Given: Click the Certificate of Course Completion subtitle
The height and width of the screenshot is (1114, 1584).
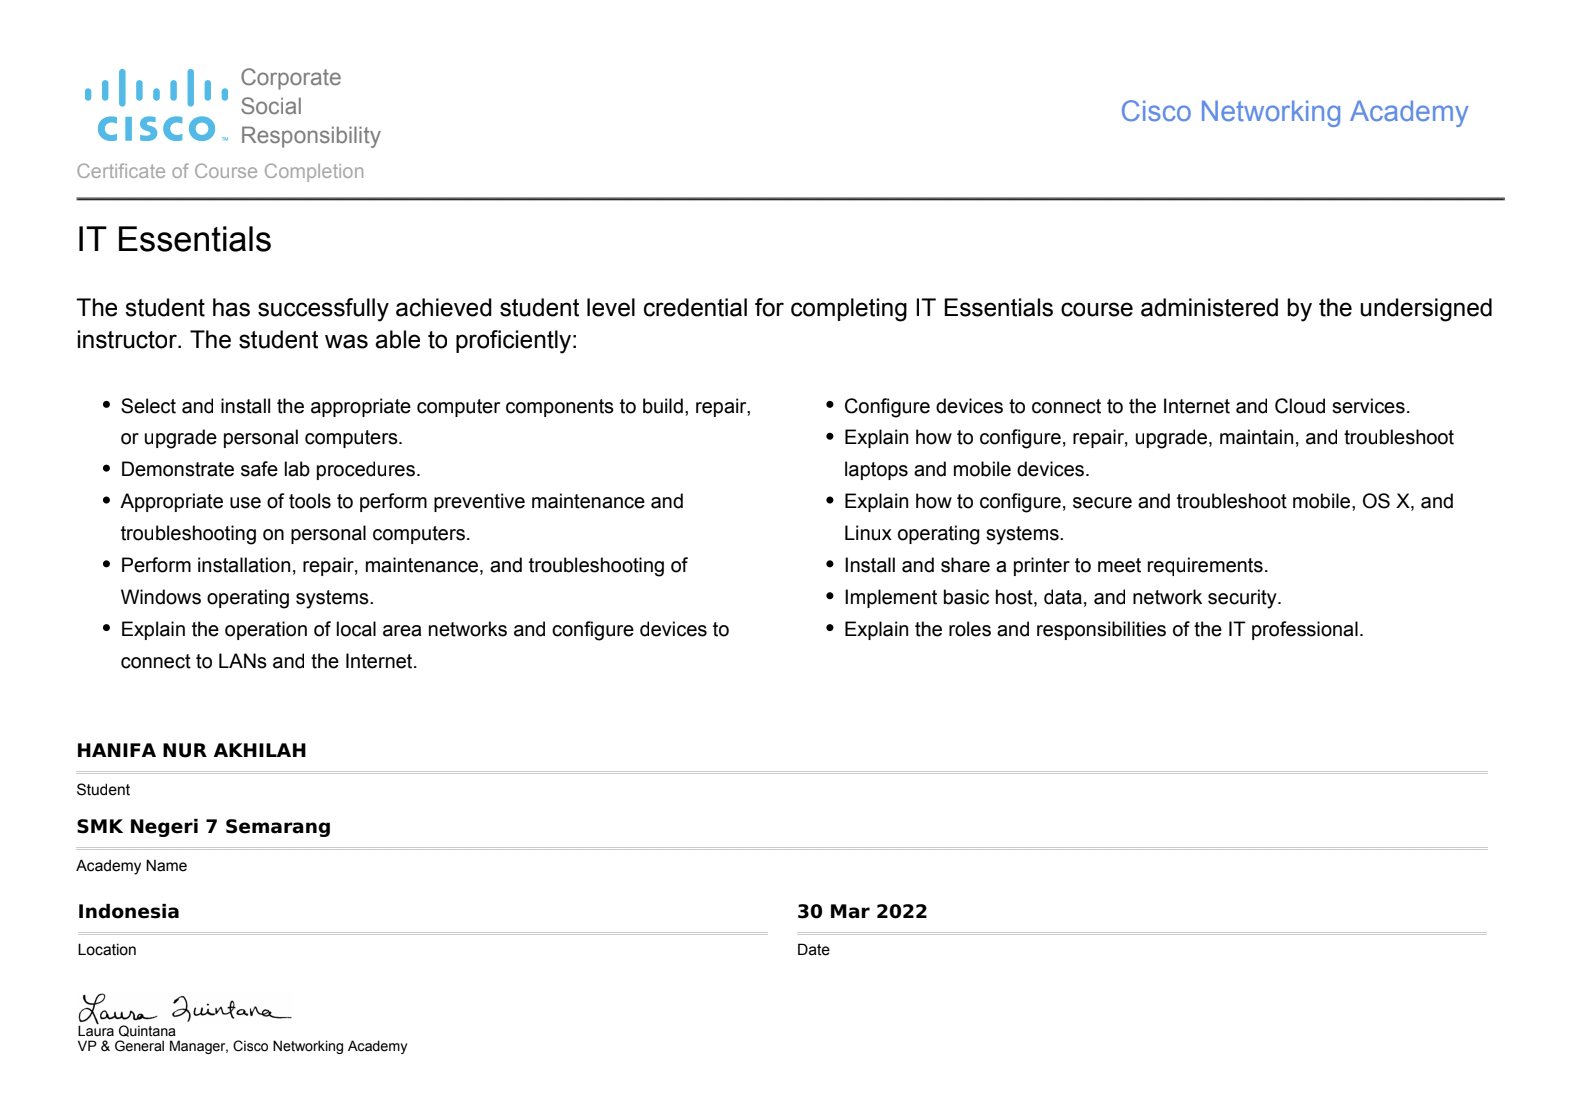Looking at the screenshot, I should (220, 172).
